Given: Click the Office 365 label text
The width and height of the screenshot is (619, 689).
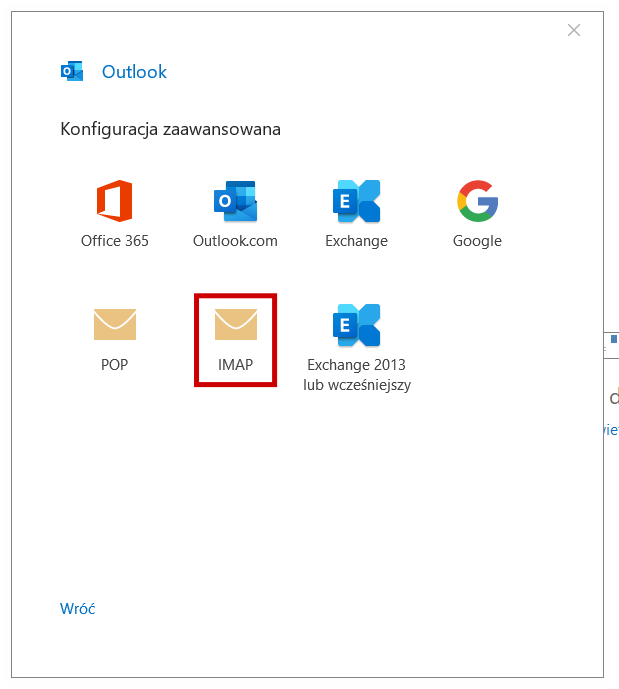Looking at the screenshot, I should pos(115,241).
